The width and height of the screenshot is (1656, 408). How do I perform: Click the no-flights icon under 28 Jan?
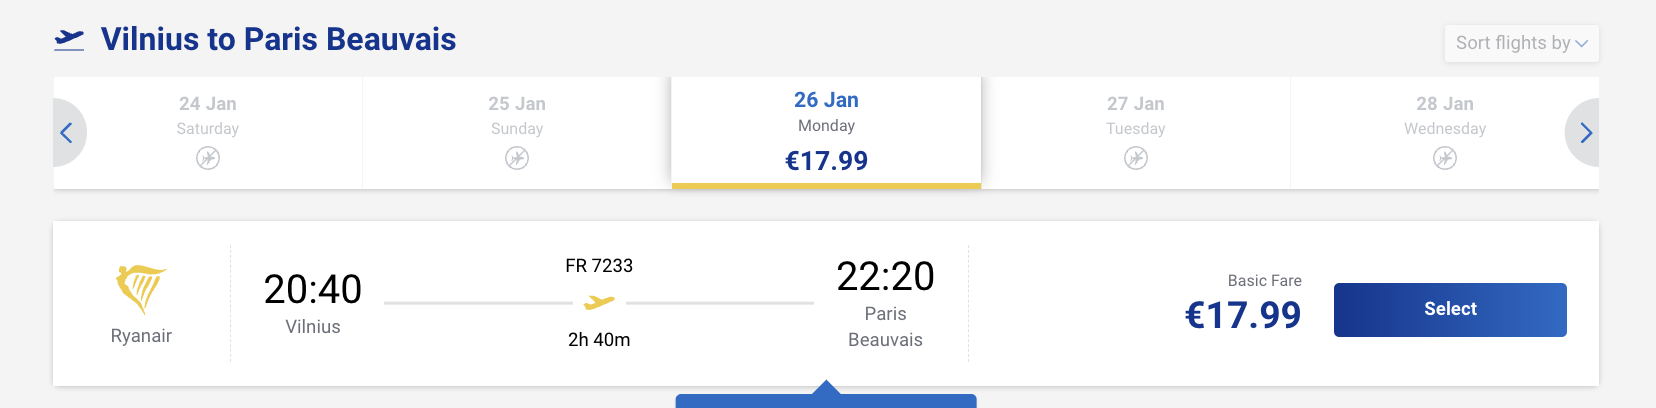click(x=1444, y=158)
